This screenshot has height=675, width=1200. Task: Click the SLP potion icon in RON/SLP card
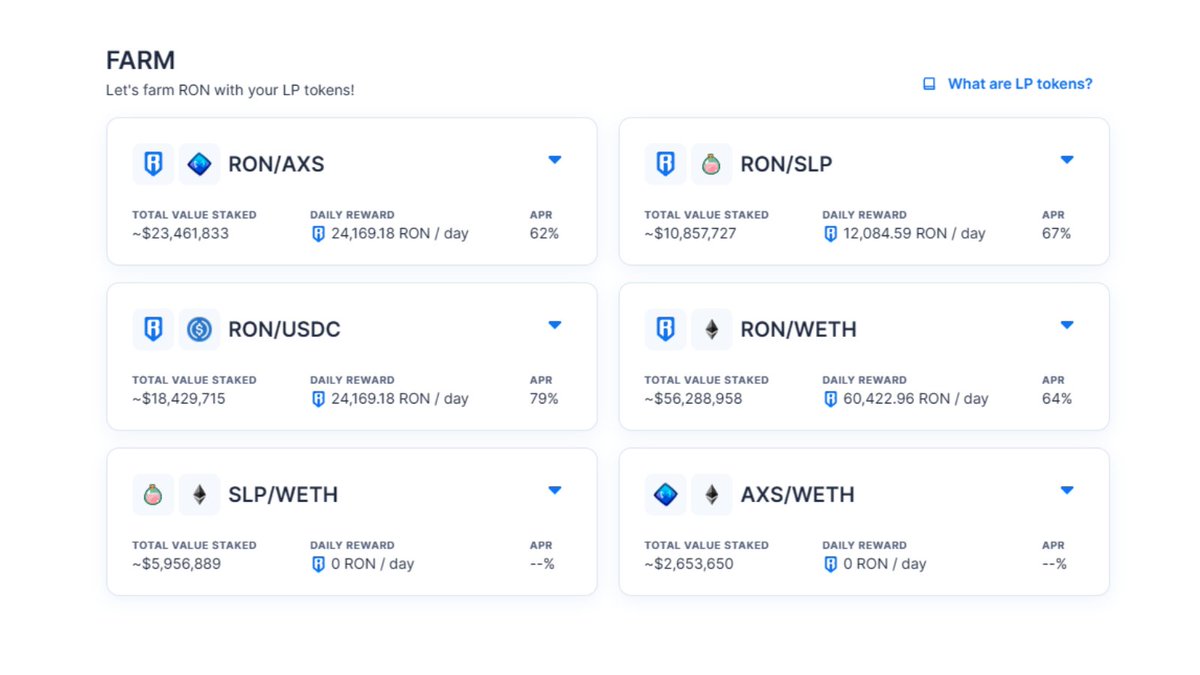click(x=711, y=164)
